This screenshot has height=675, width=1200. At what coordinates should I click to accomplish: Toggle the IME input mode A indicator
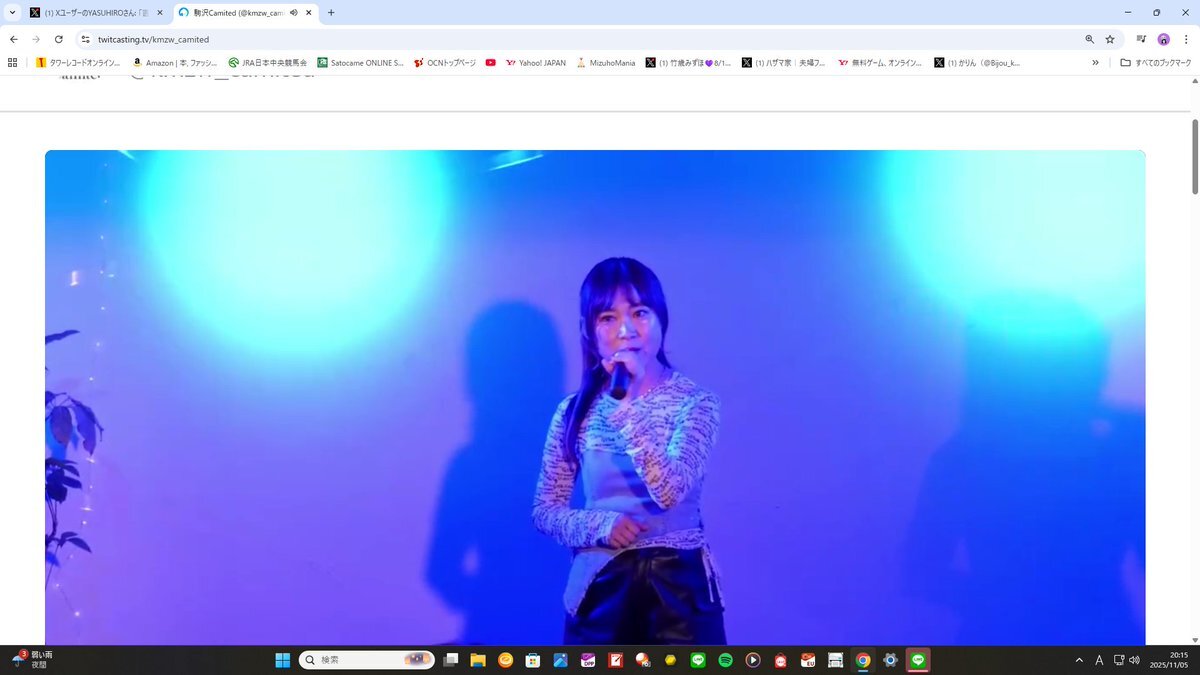point(1099,660)
